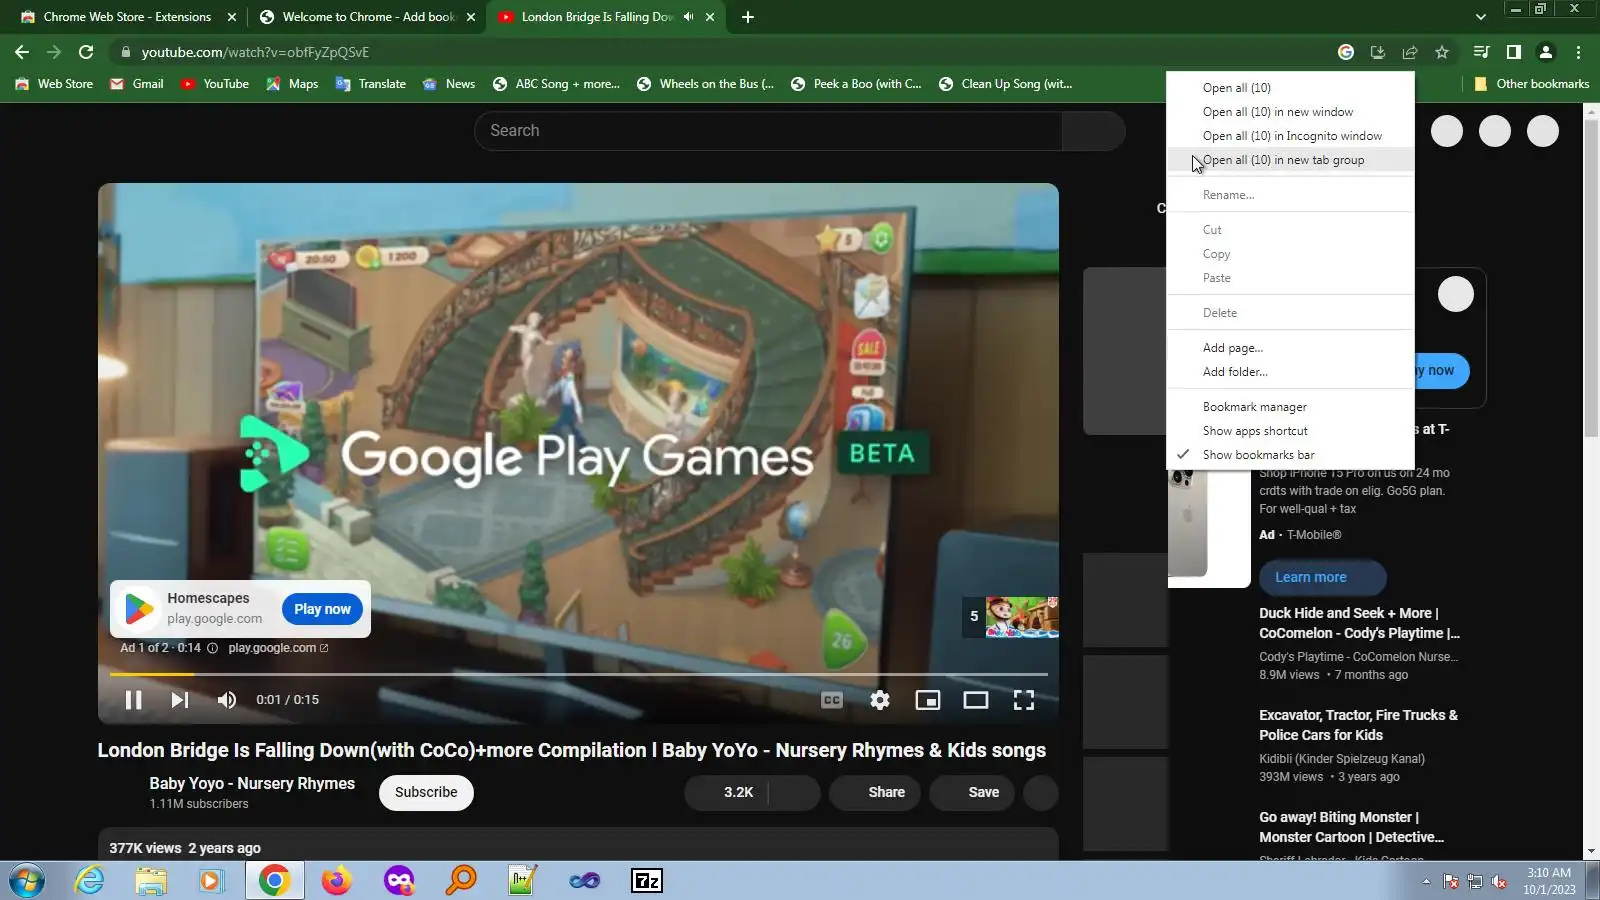Viewport: 1600px width, 900px height.
Task: Toggle Show apps shortcut option
Action: tap(1290, 431)
